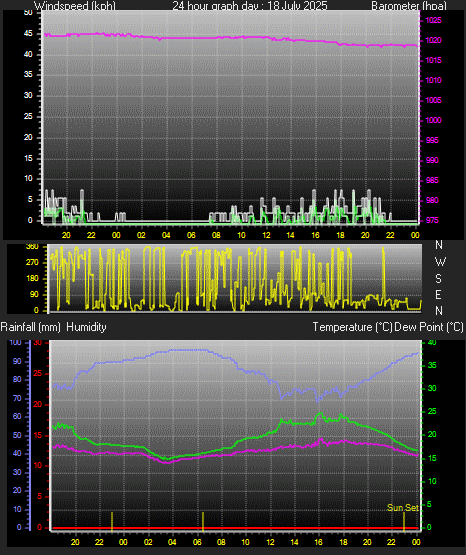Click the 1010 barometer scale value
The height and width of the screenshot is (555, 466).
[x=433, y=80]
